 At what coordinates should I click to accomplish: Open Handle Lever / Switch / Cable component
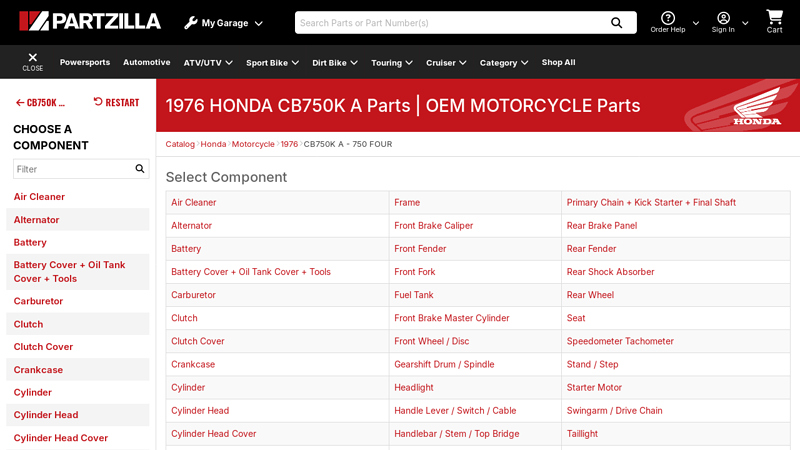coord(455,411)
